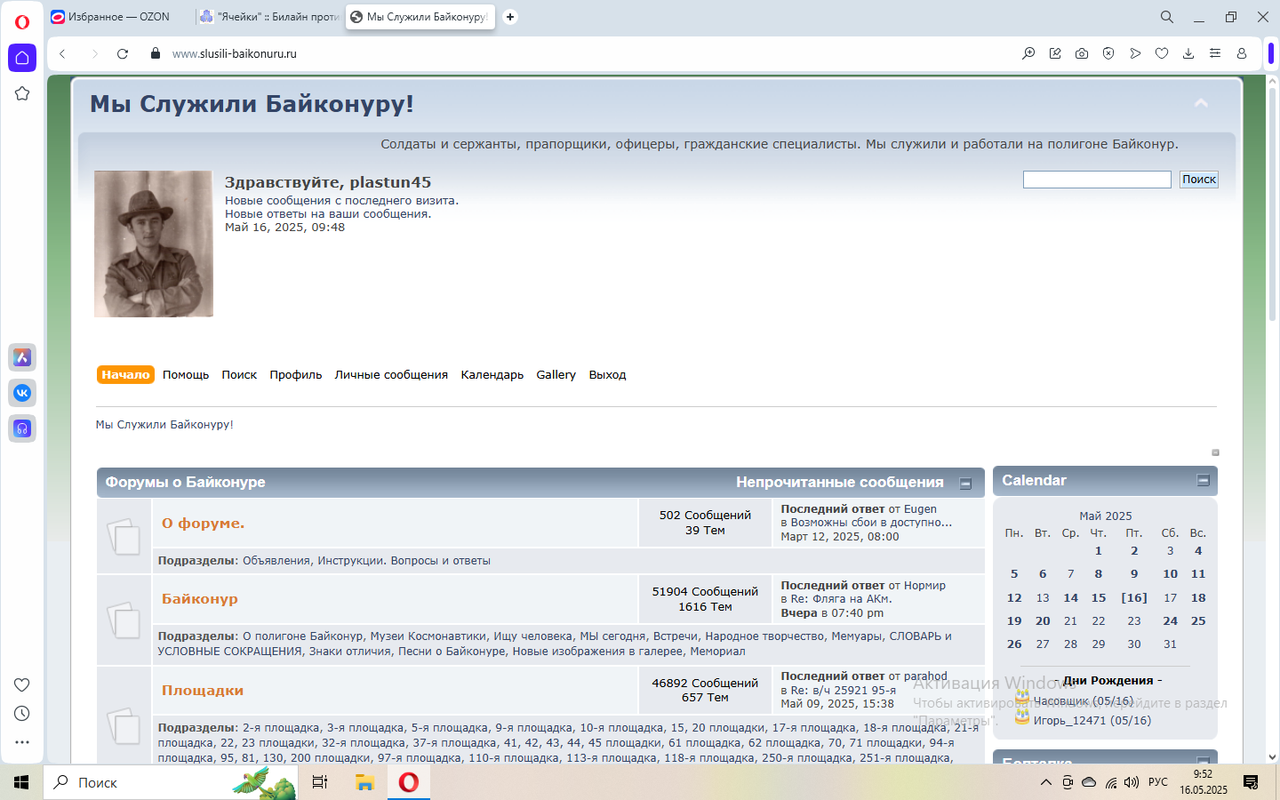The width and height of the screenshot is (1280, 800).
Task: Open the notification center icon
Action: [x=1250, y=782]
